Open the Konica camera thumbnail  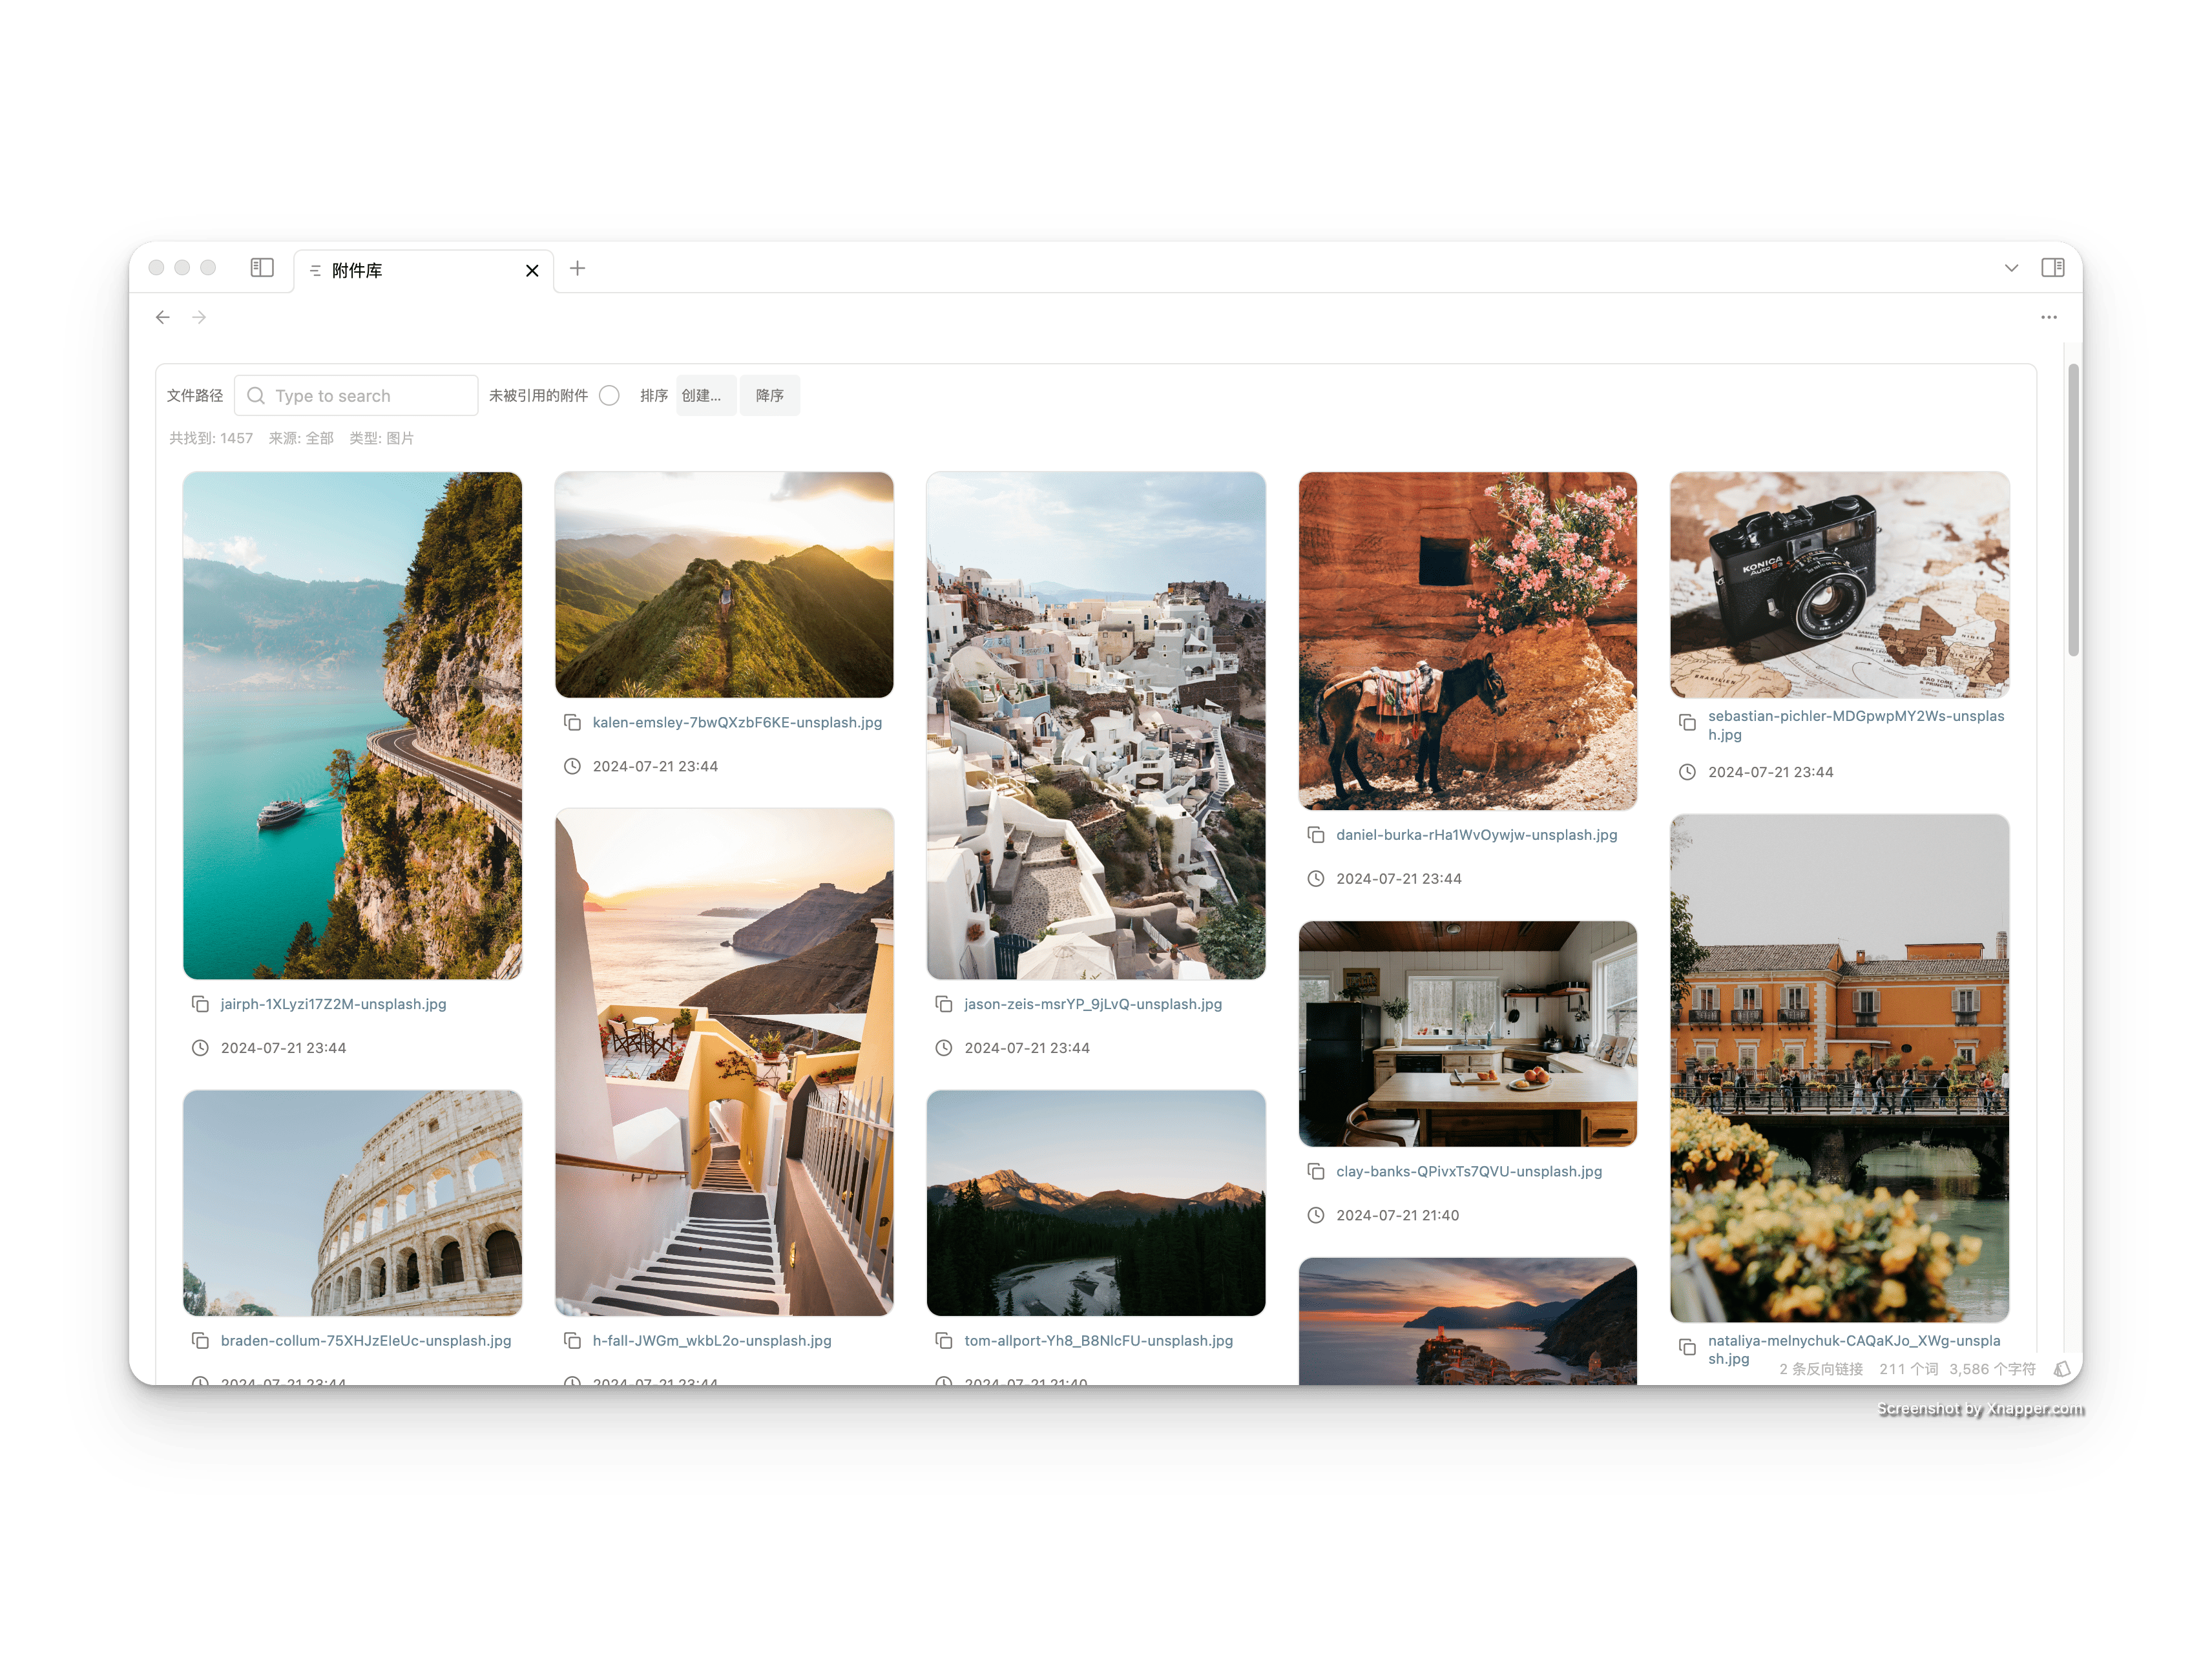[1840, 584]
